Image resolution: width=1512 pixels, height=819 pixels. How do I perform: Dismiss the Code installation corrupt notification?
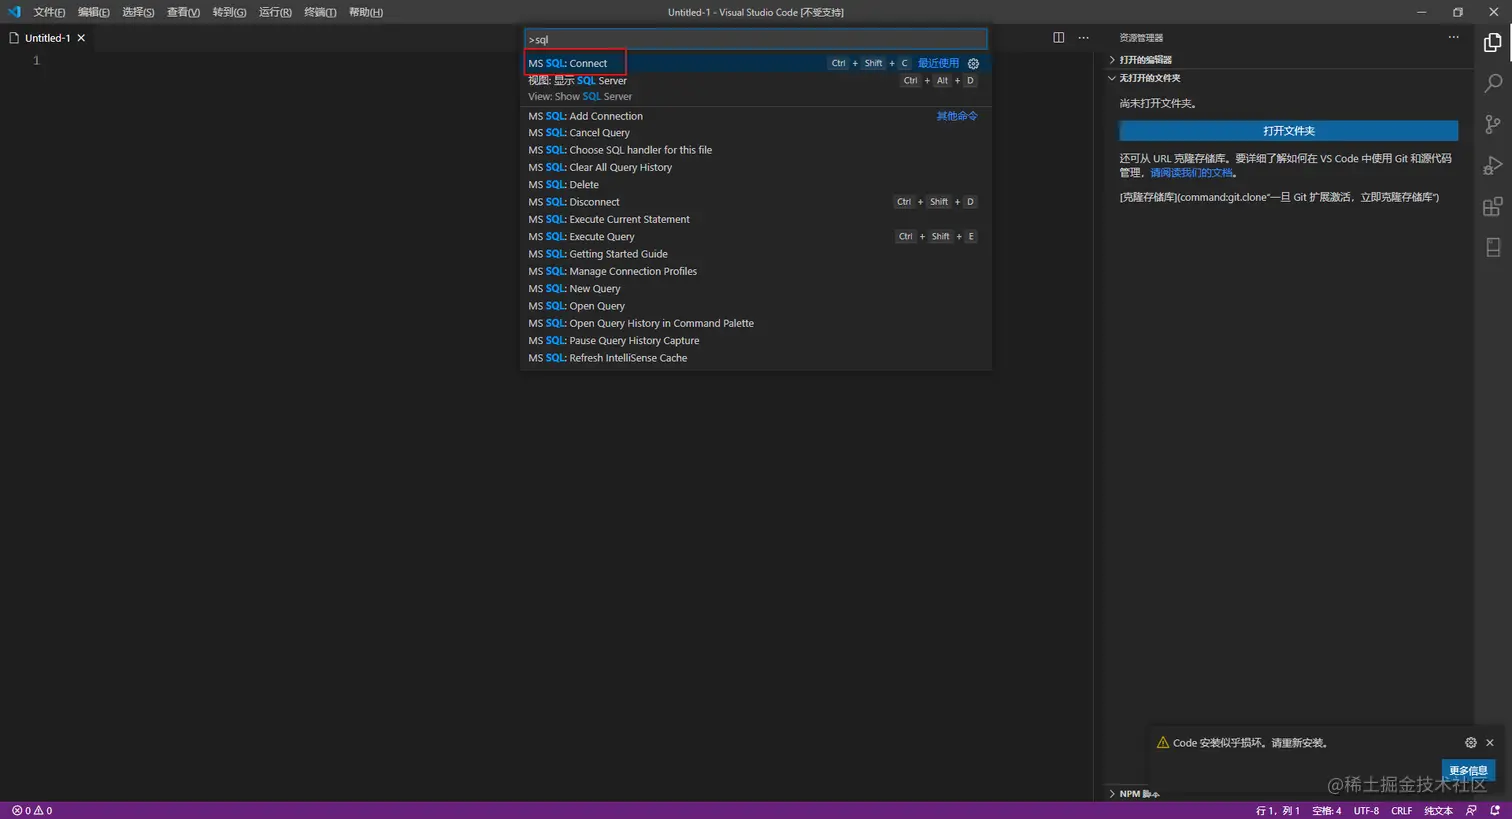click(1490, 743)
